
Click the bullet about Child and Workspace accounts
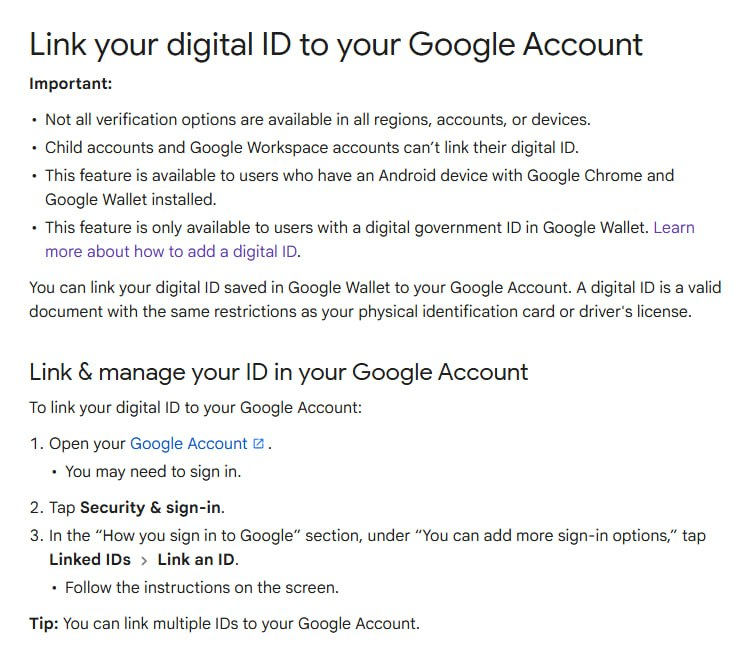[311, 148]
